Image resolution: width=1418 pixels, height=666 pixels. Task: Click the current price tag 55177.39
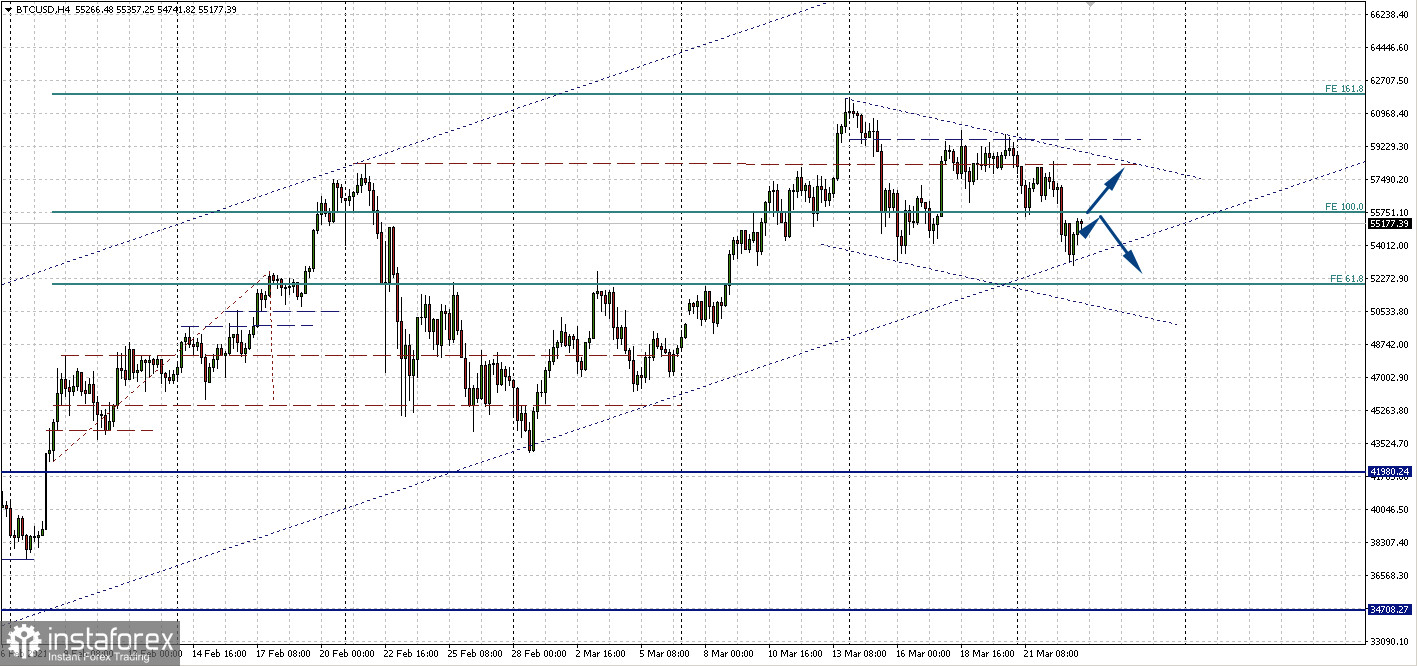[1390, 224]
